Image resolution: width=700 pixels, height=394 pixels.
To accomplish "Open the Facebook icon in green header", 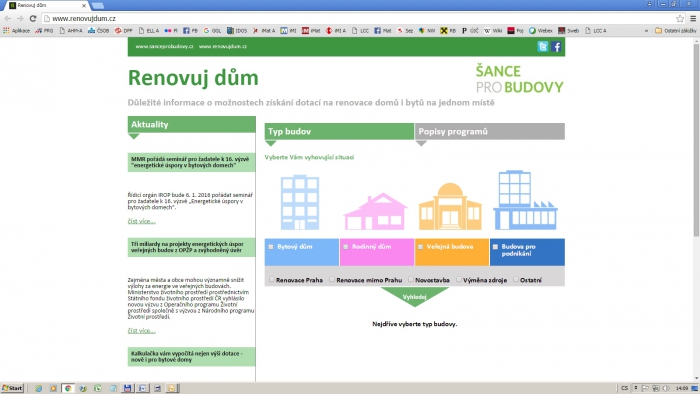I will pos(556,46).
